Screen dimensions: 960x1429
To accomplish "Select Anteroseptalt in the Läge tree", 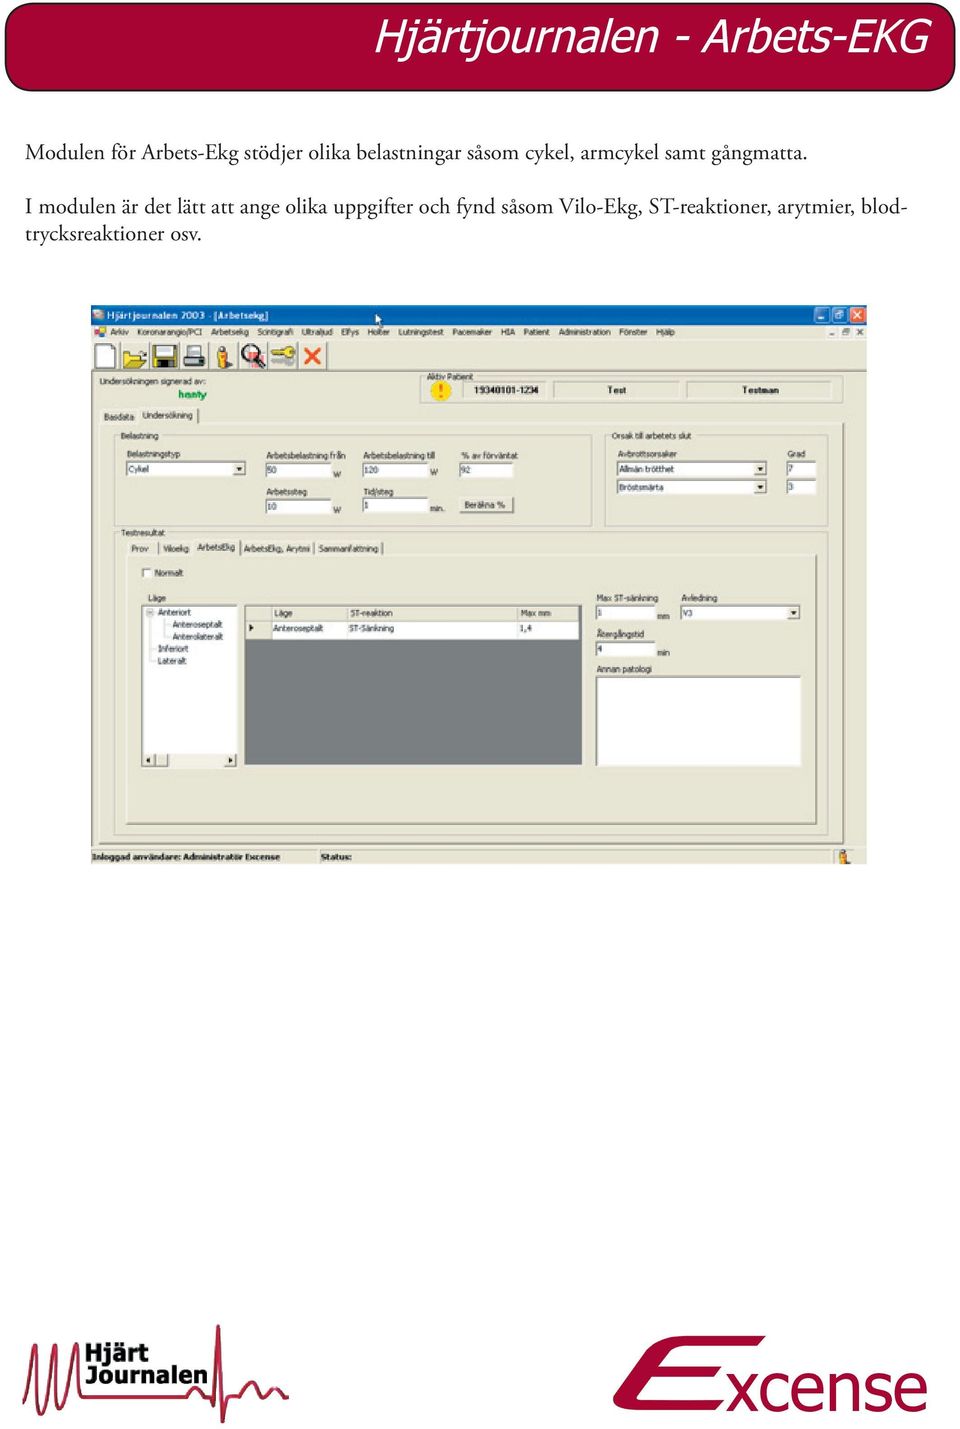I will point(197,624).
